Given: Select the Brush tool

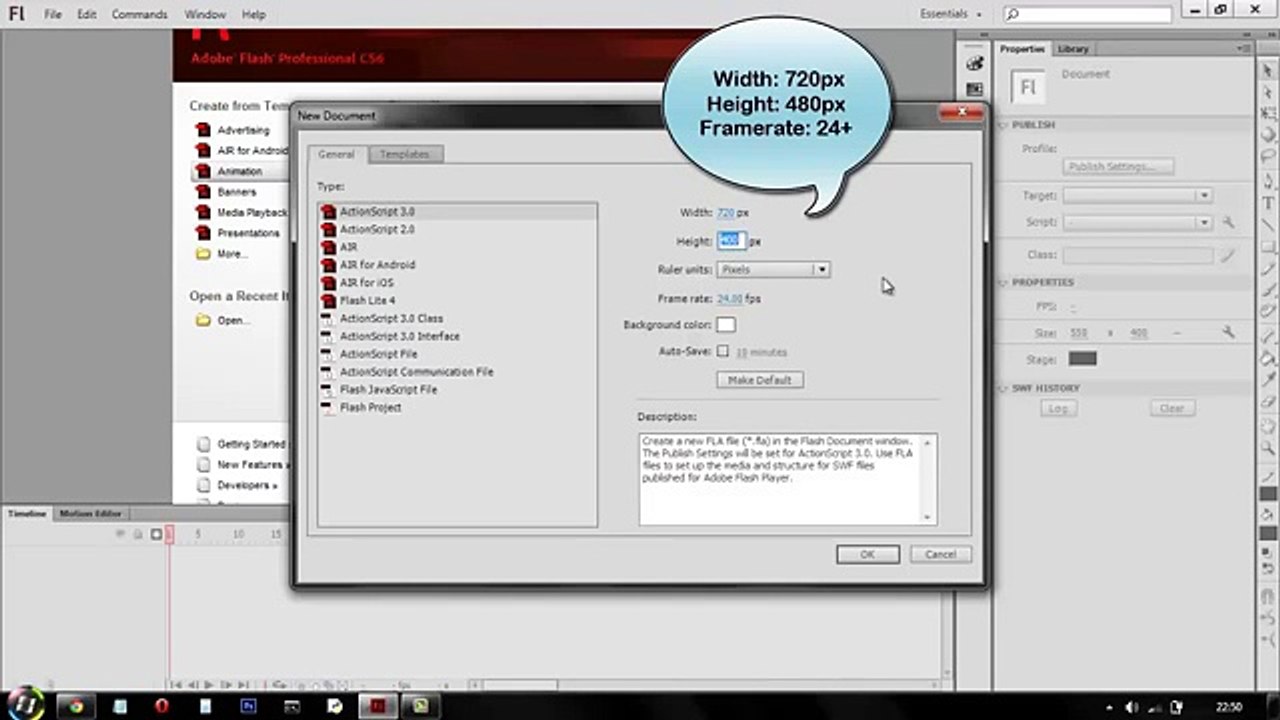Looking at the screenshot, I should tap(1268, 291).
